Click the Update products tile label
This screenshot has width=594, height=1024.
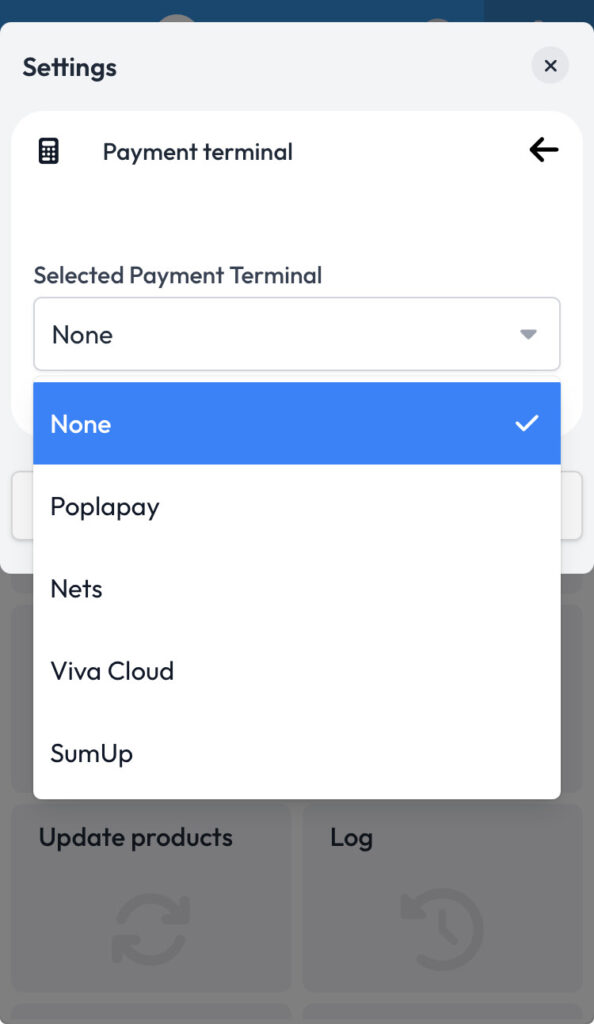[136, 838]
